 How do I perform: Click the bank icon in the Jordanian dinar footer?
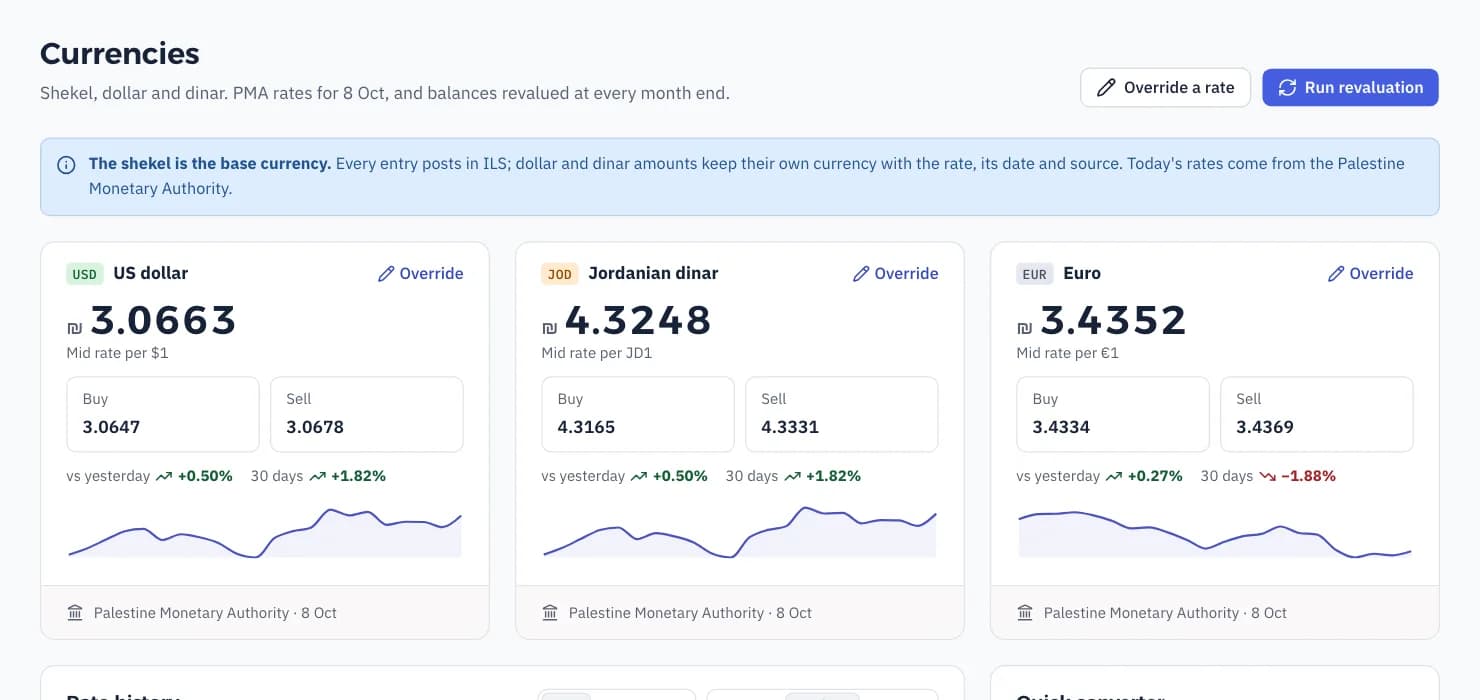550,612
